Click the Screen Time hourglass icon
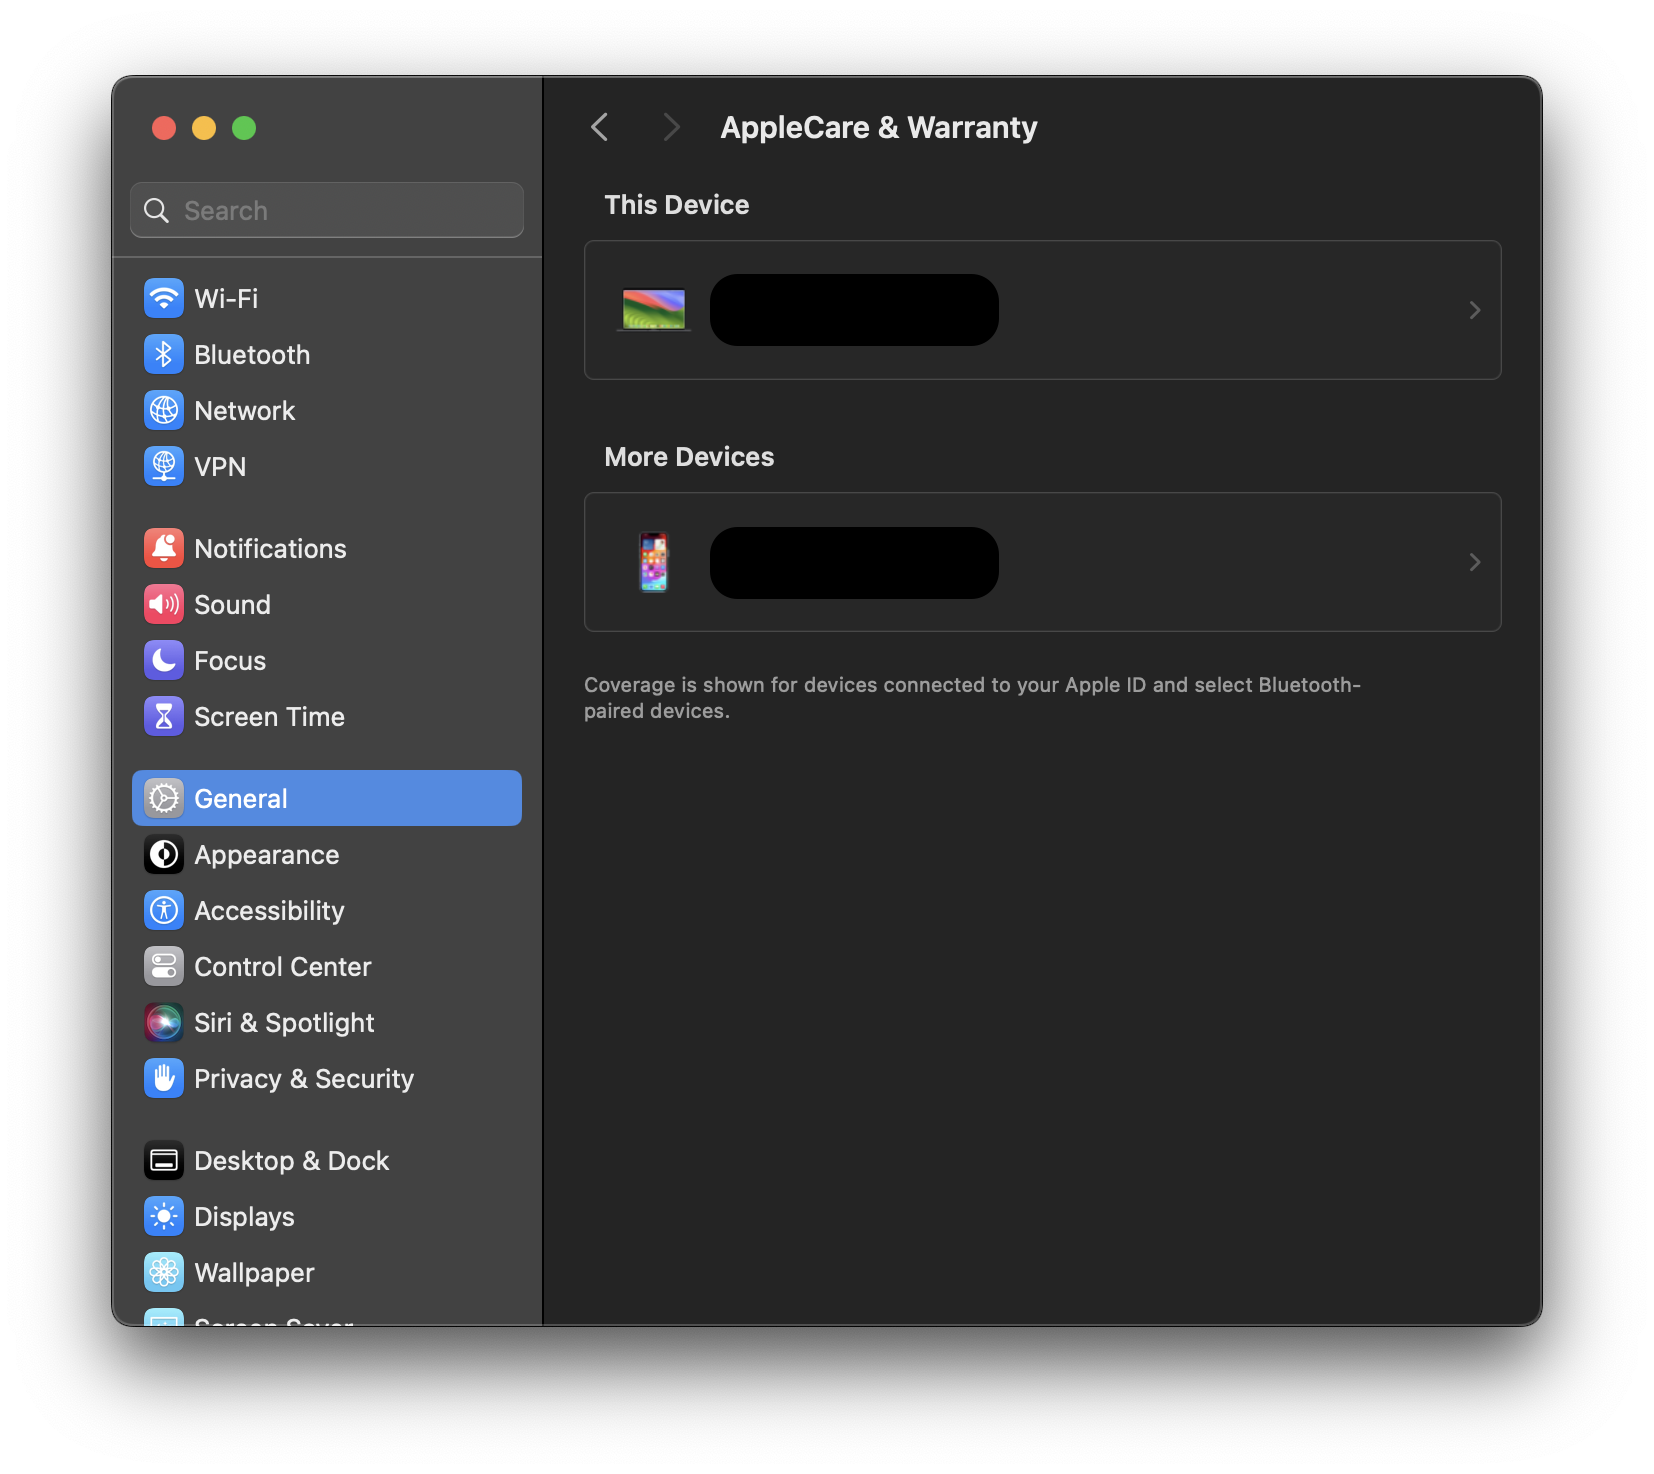This screenshot has height=1474, width=1654. coord(164,716)
